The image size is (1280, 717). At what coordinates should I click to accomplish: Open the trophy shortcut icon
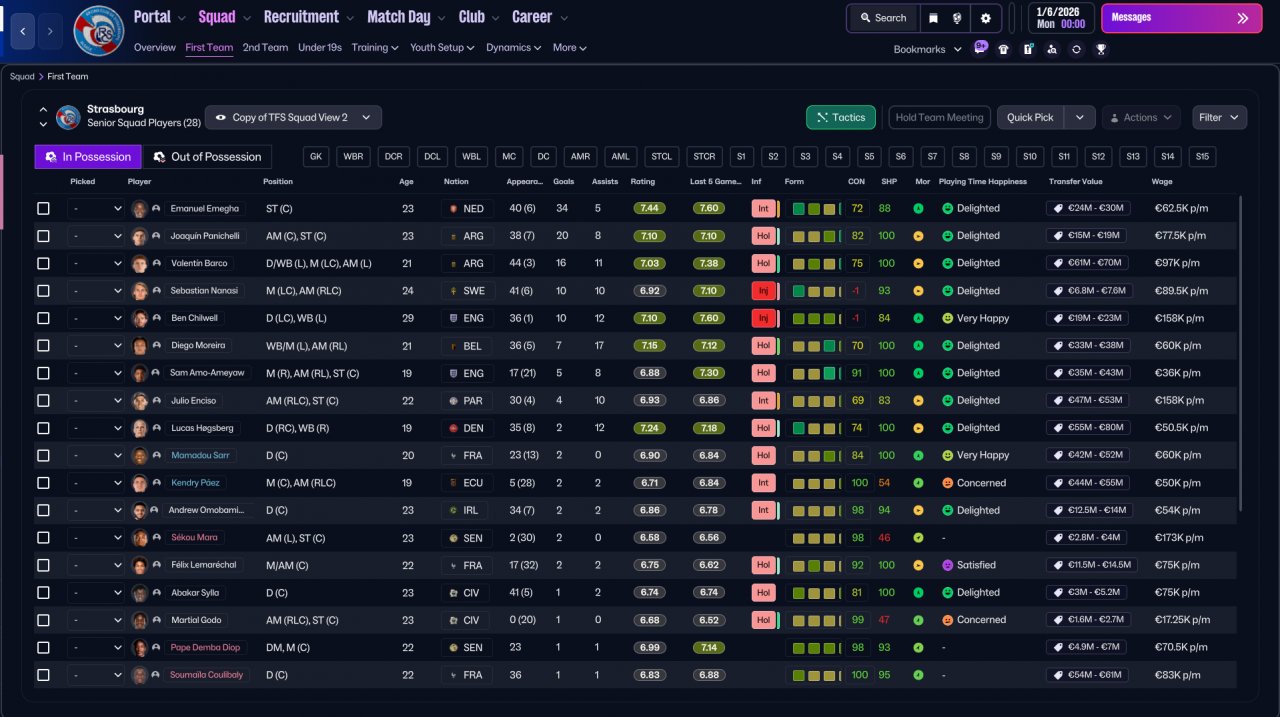(x=1100, y=49)
